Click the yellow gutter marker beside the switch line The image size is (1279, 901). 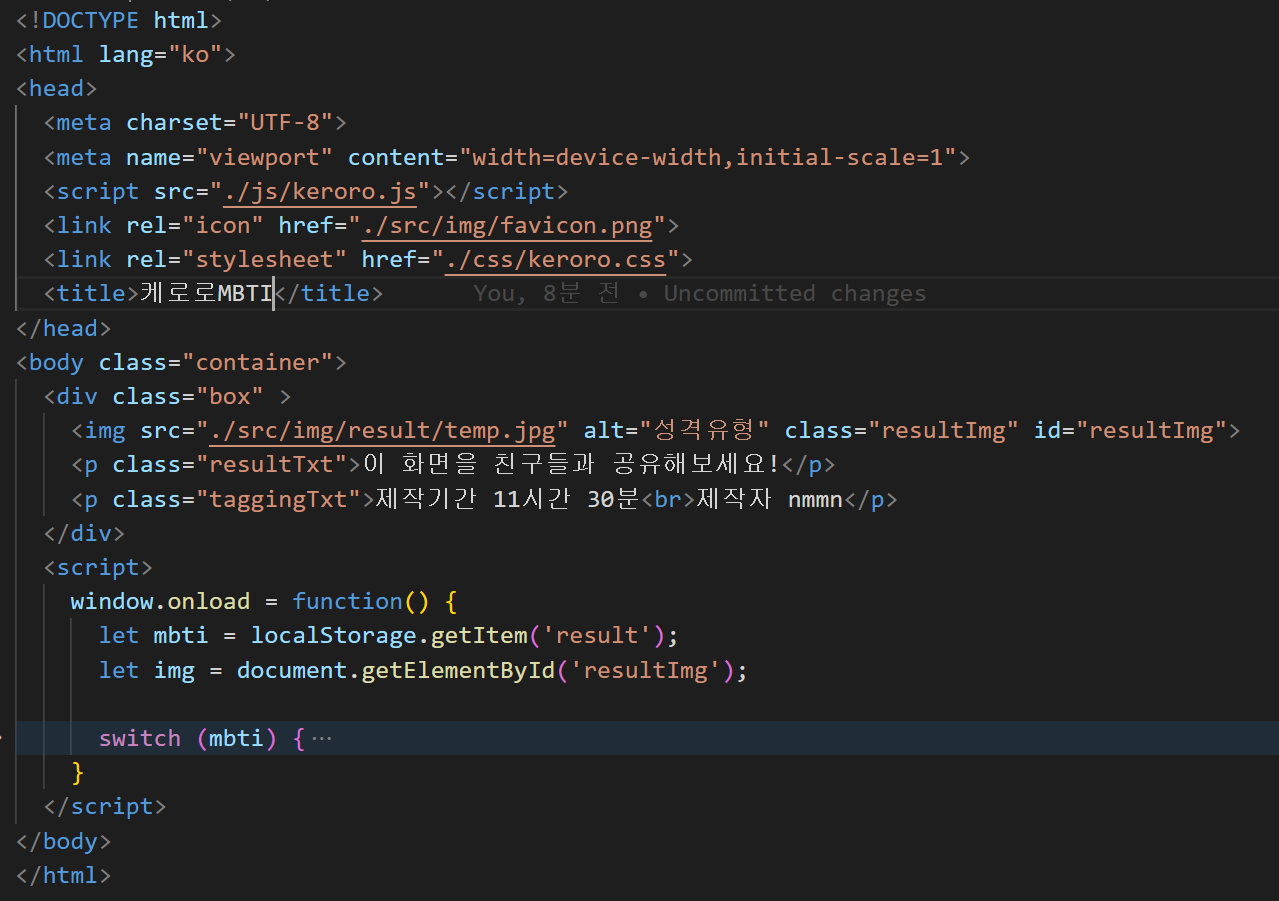[2, 738]
